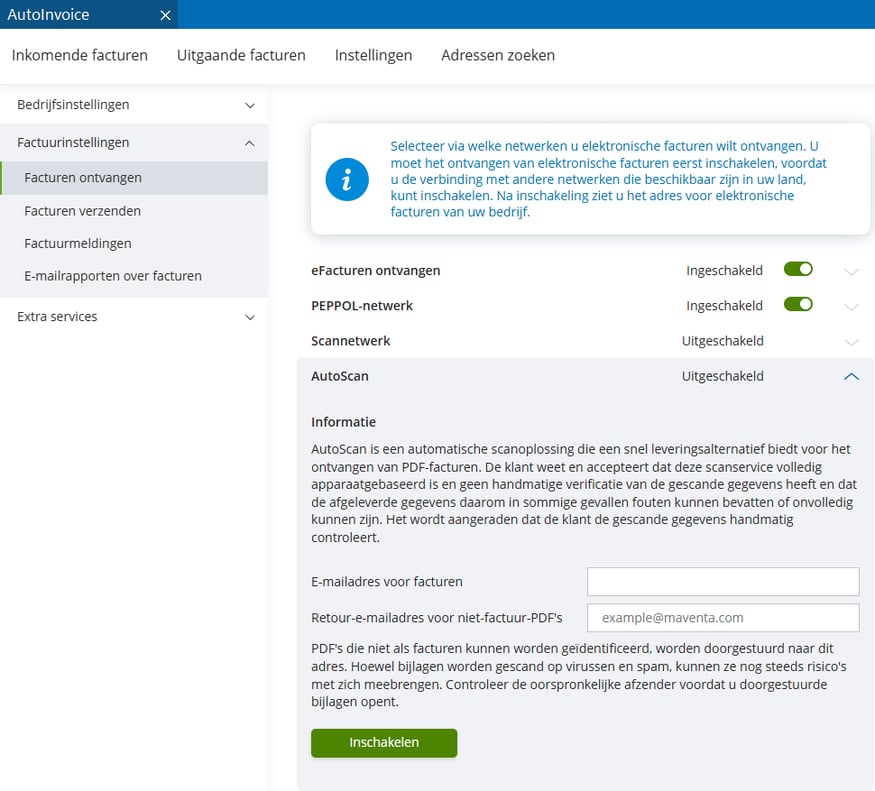Toggle the PEPPOL-netwerk switch

pos(798,304)
